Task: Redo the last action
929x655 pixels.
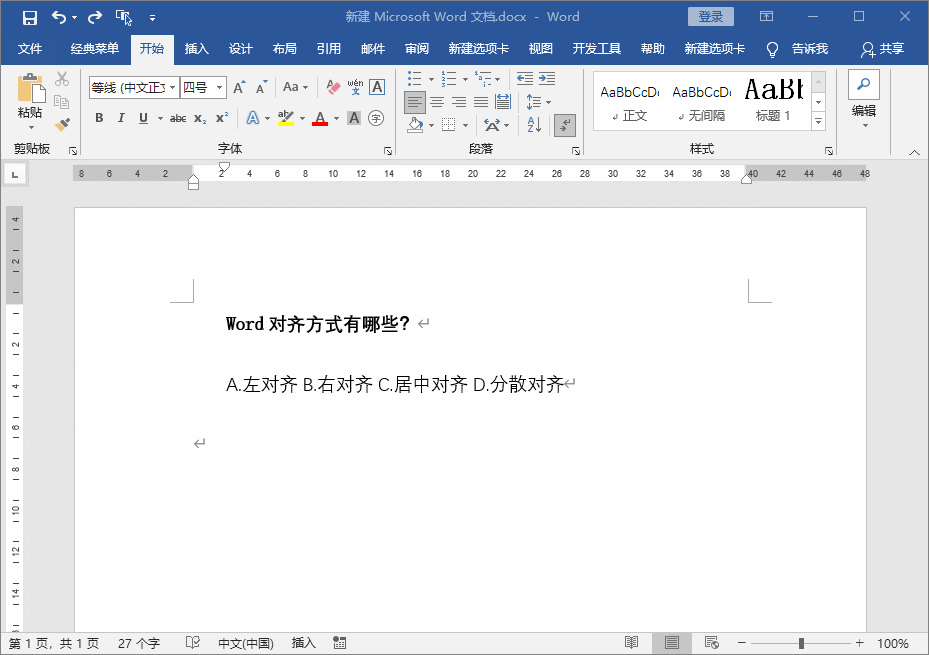Action: pos(94,17)
